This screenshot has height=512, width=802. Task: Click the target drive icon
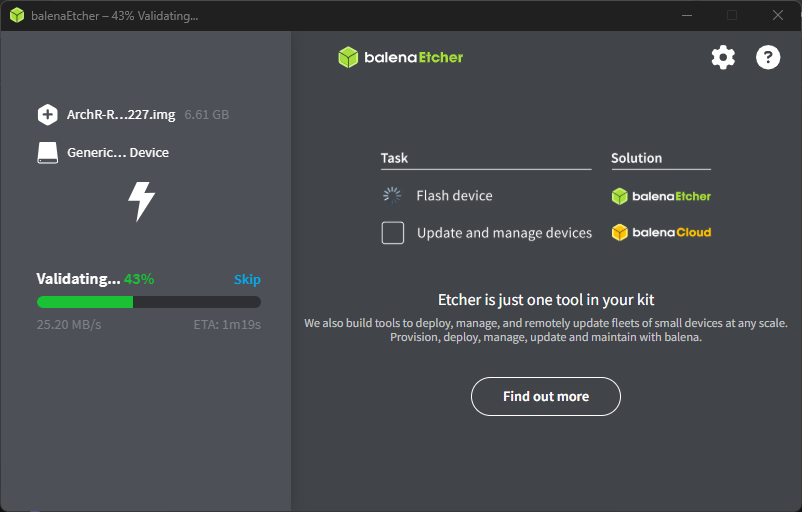coord(47,153)
